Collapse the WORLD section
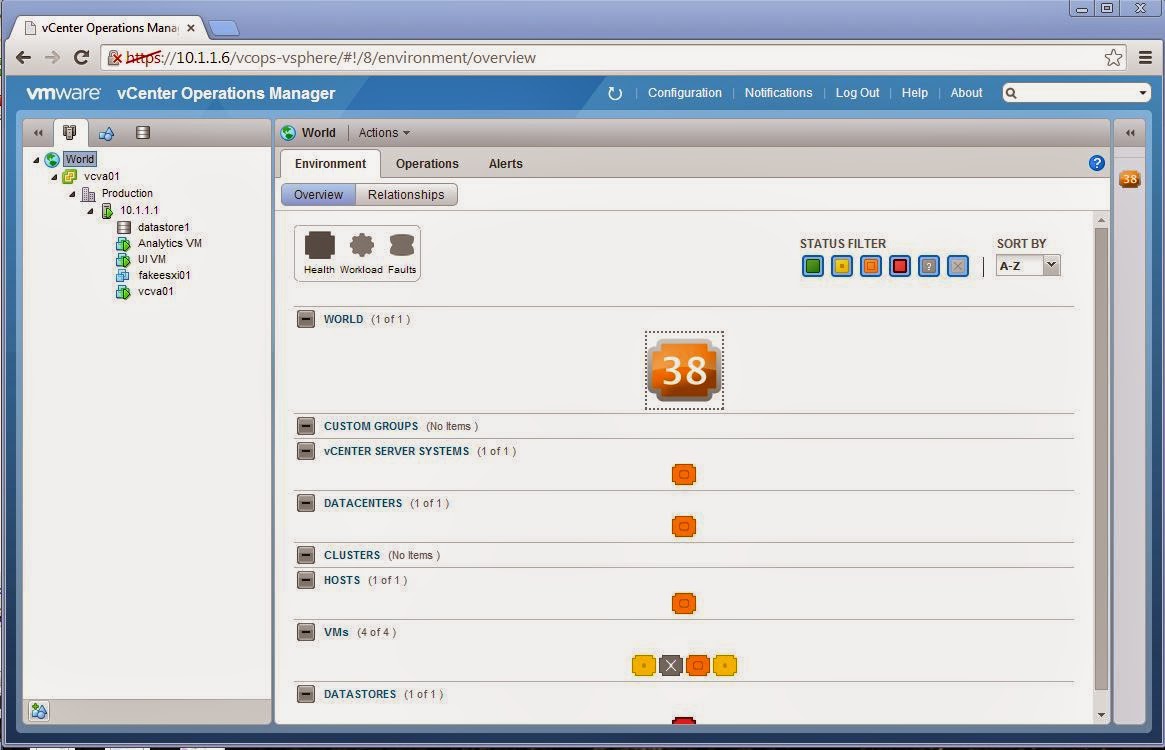Viewport: 1165px width, 750px height. (x=305, y=319)
